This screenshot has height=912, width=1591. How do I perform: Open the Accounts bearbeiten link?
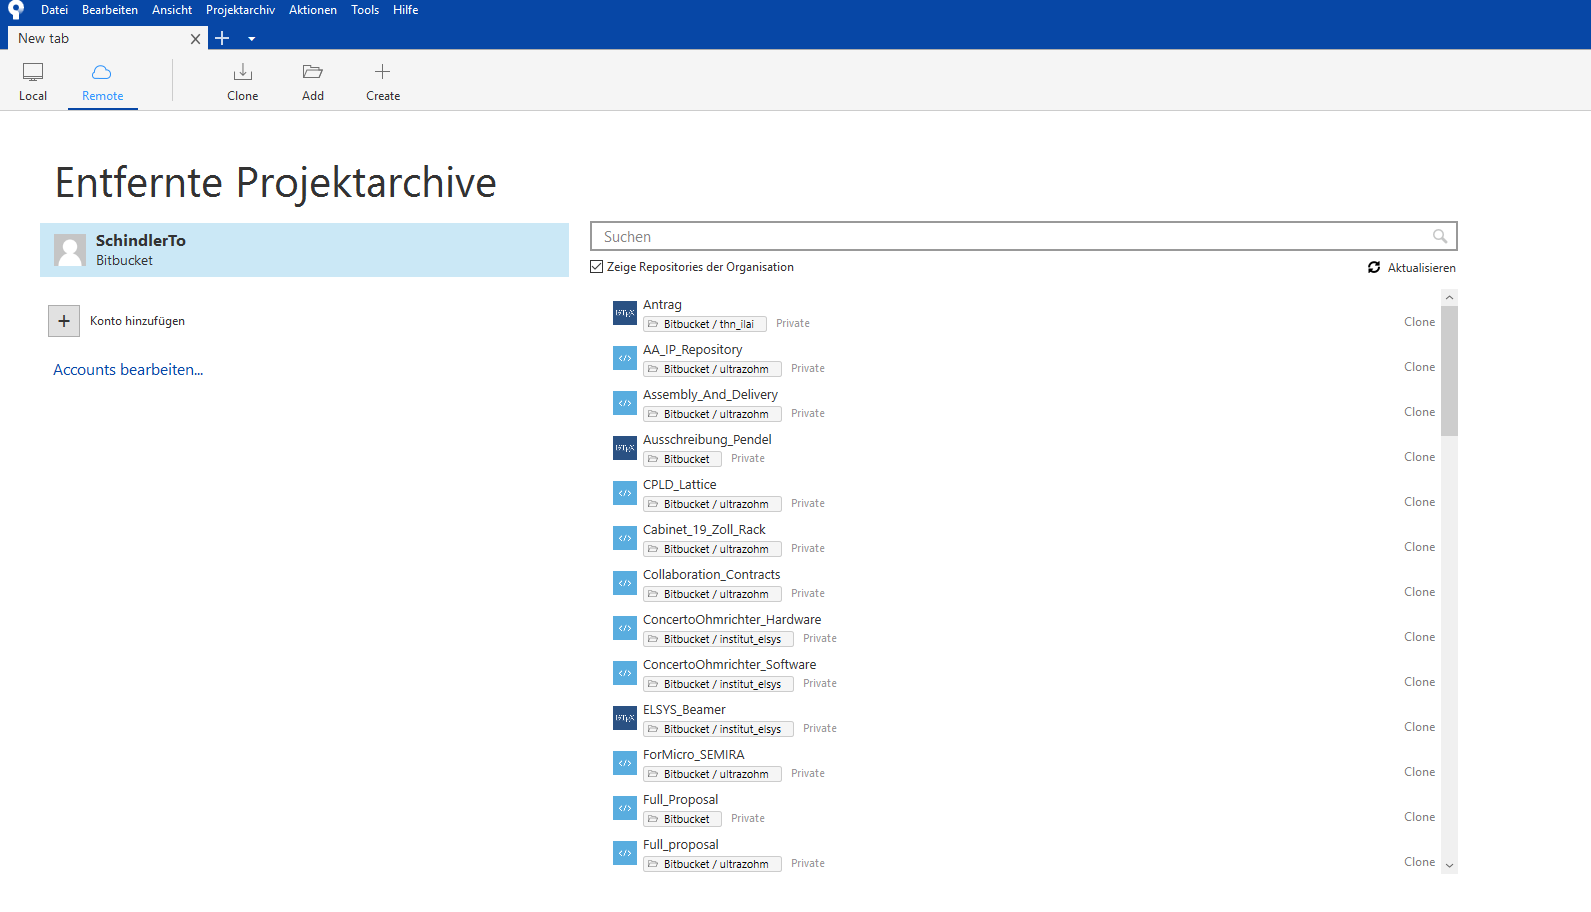coord(128,370)
